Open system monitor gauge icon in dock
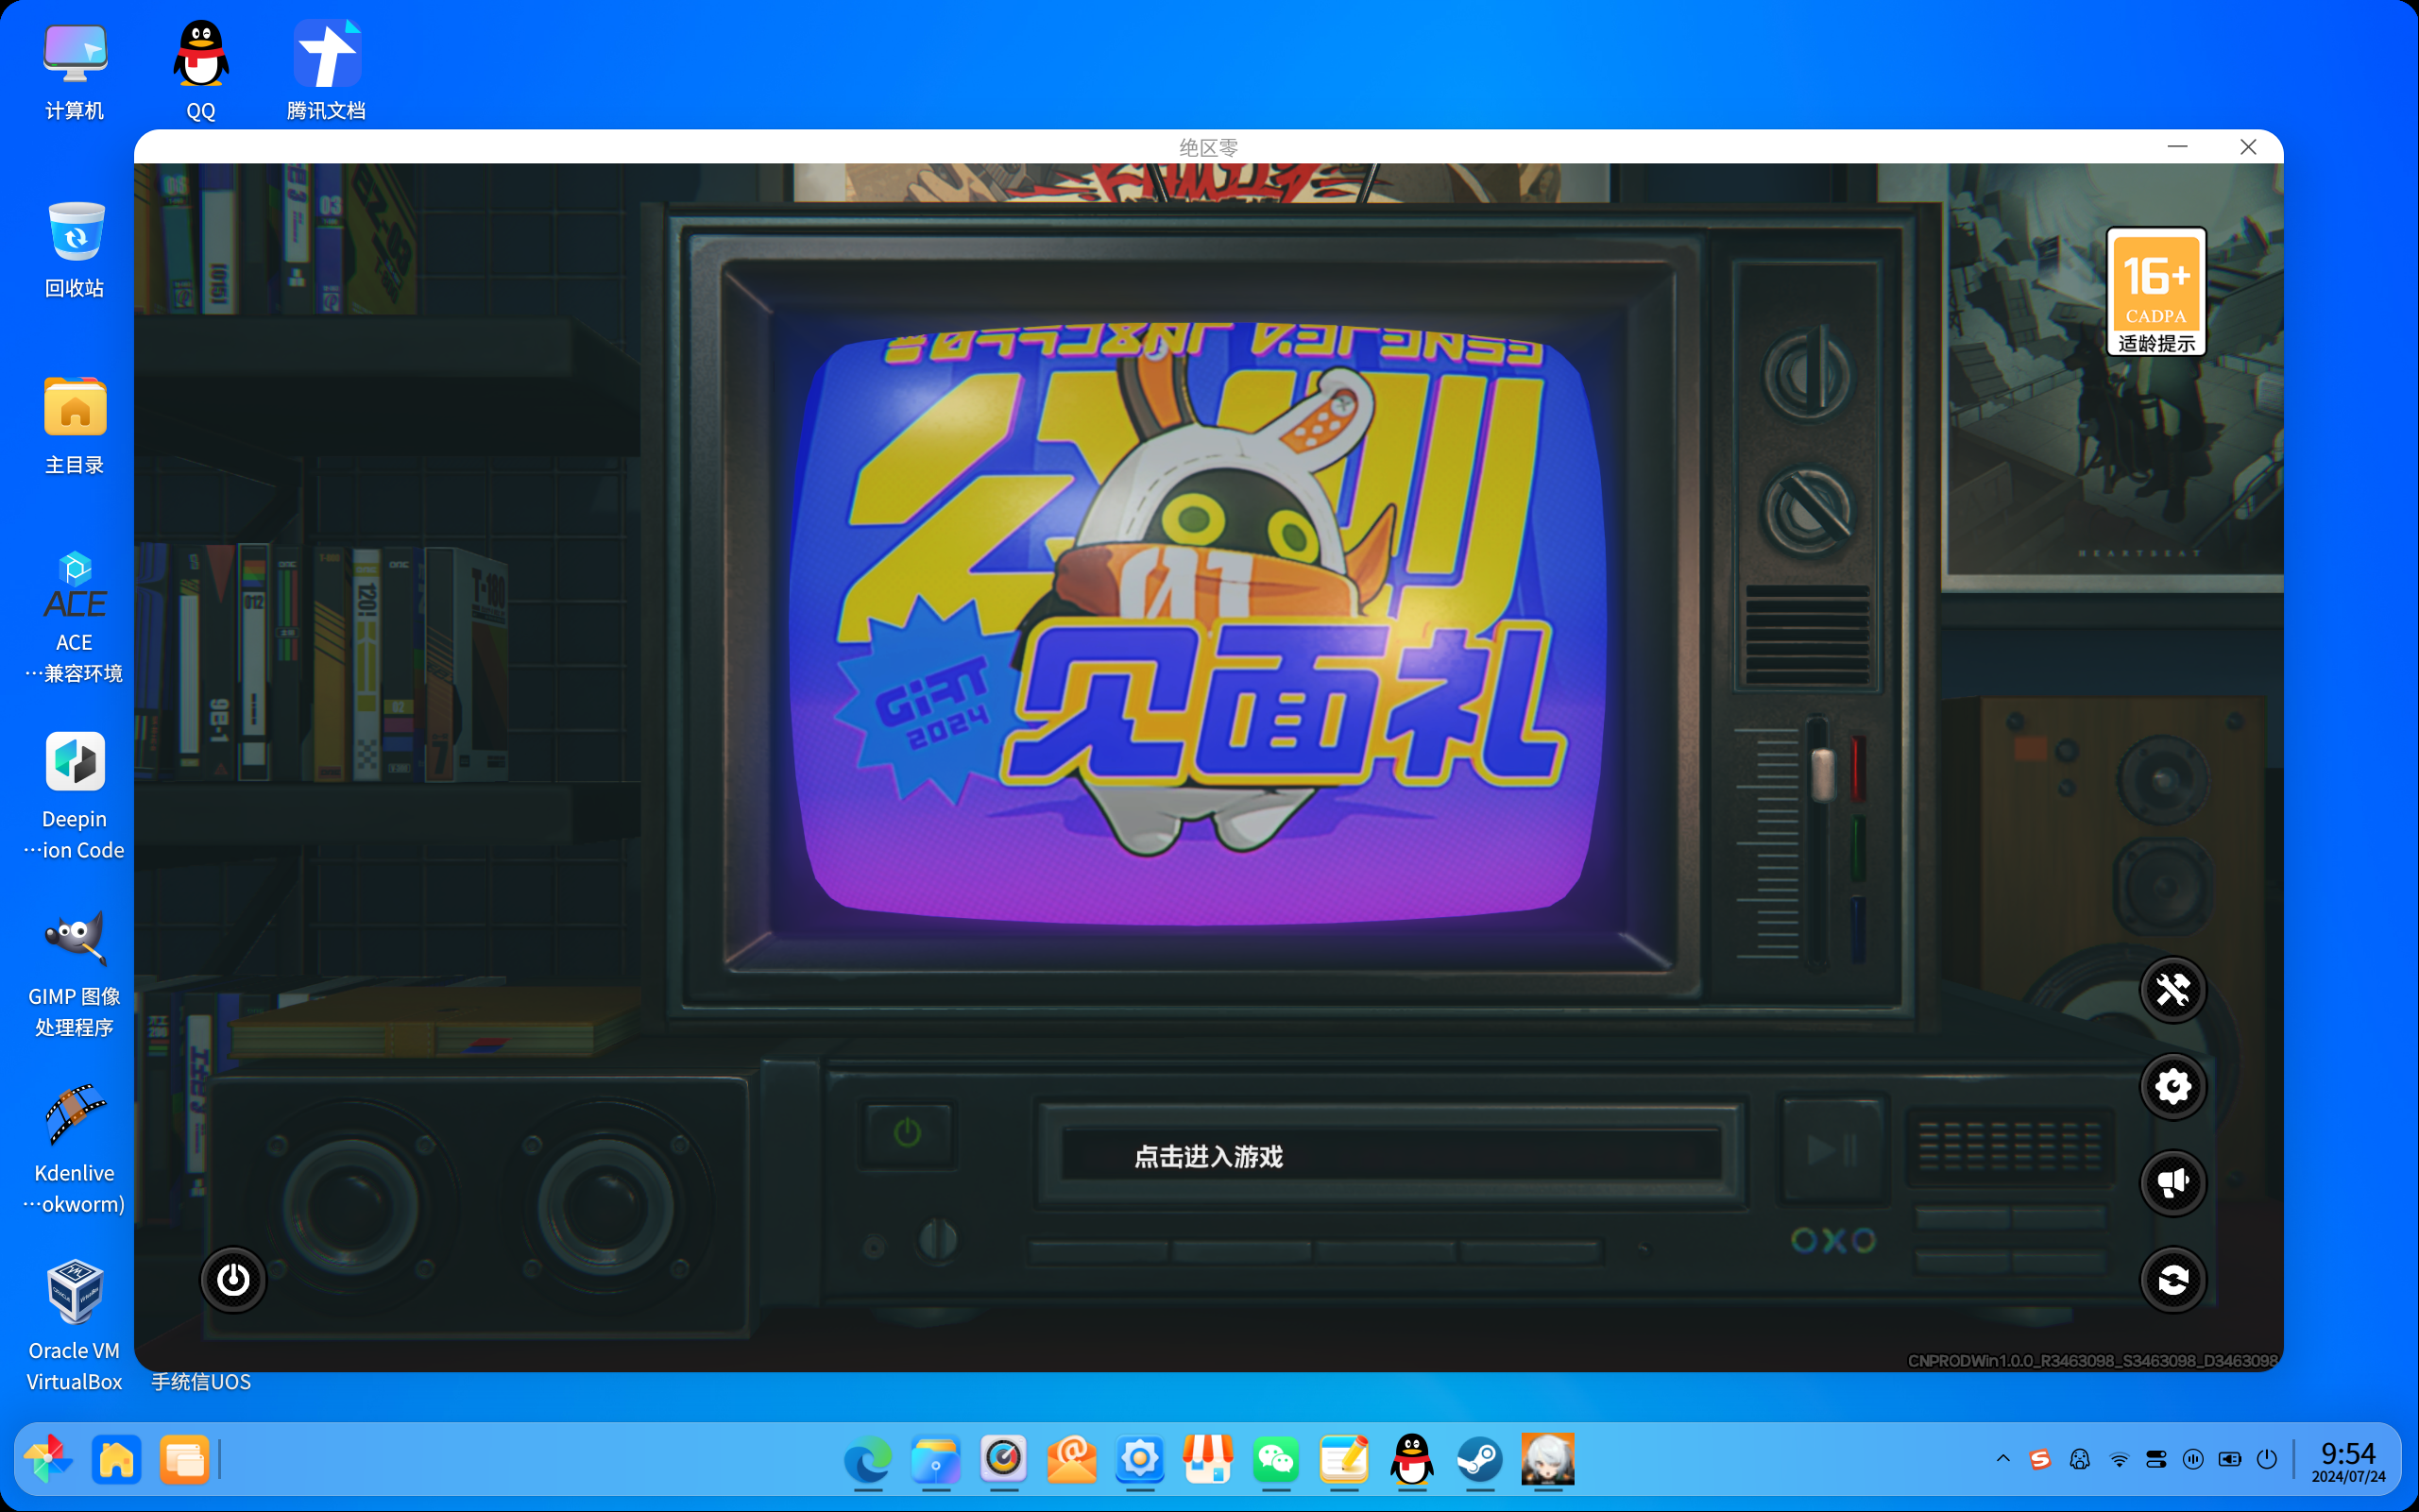Image resolution: width=2419 pixels, height=1512 pixels. tap(1004, 1459)
